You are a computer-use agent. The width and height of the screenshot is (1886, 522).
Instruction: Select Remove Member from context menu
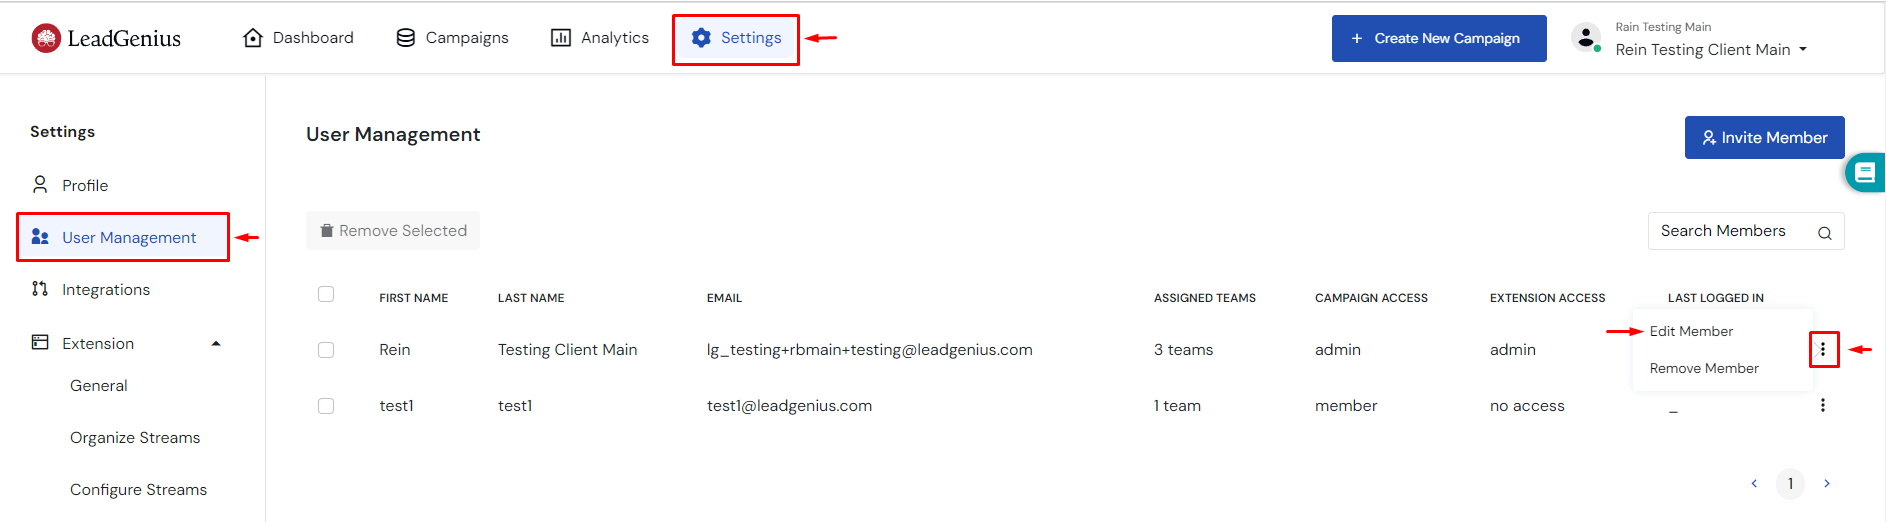(x=1704, y=368)
